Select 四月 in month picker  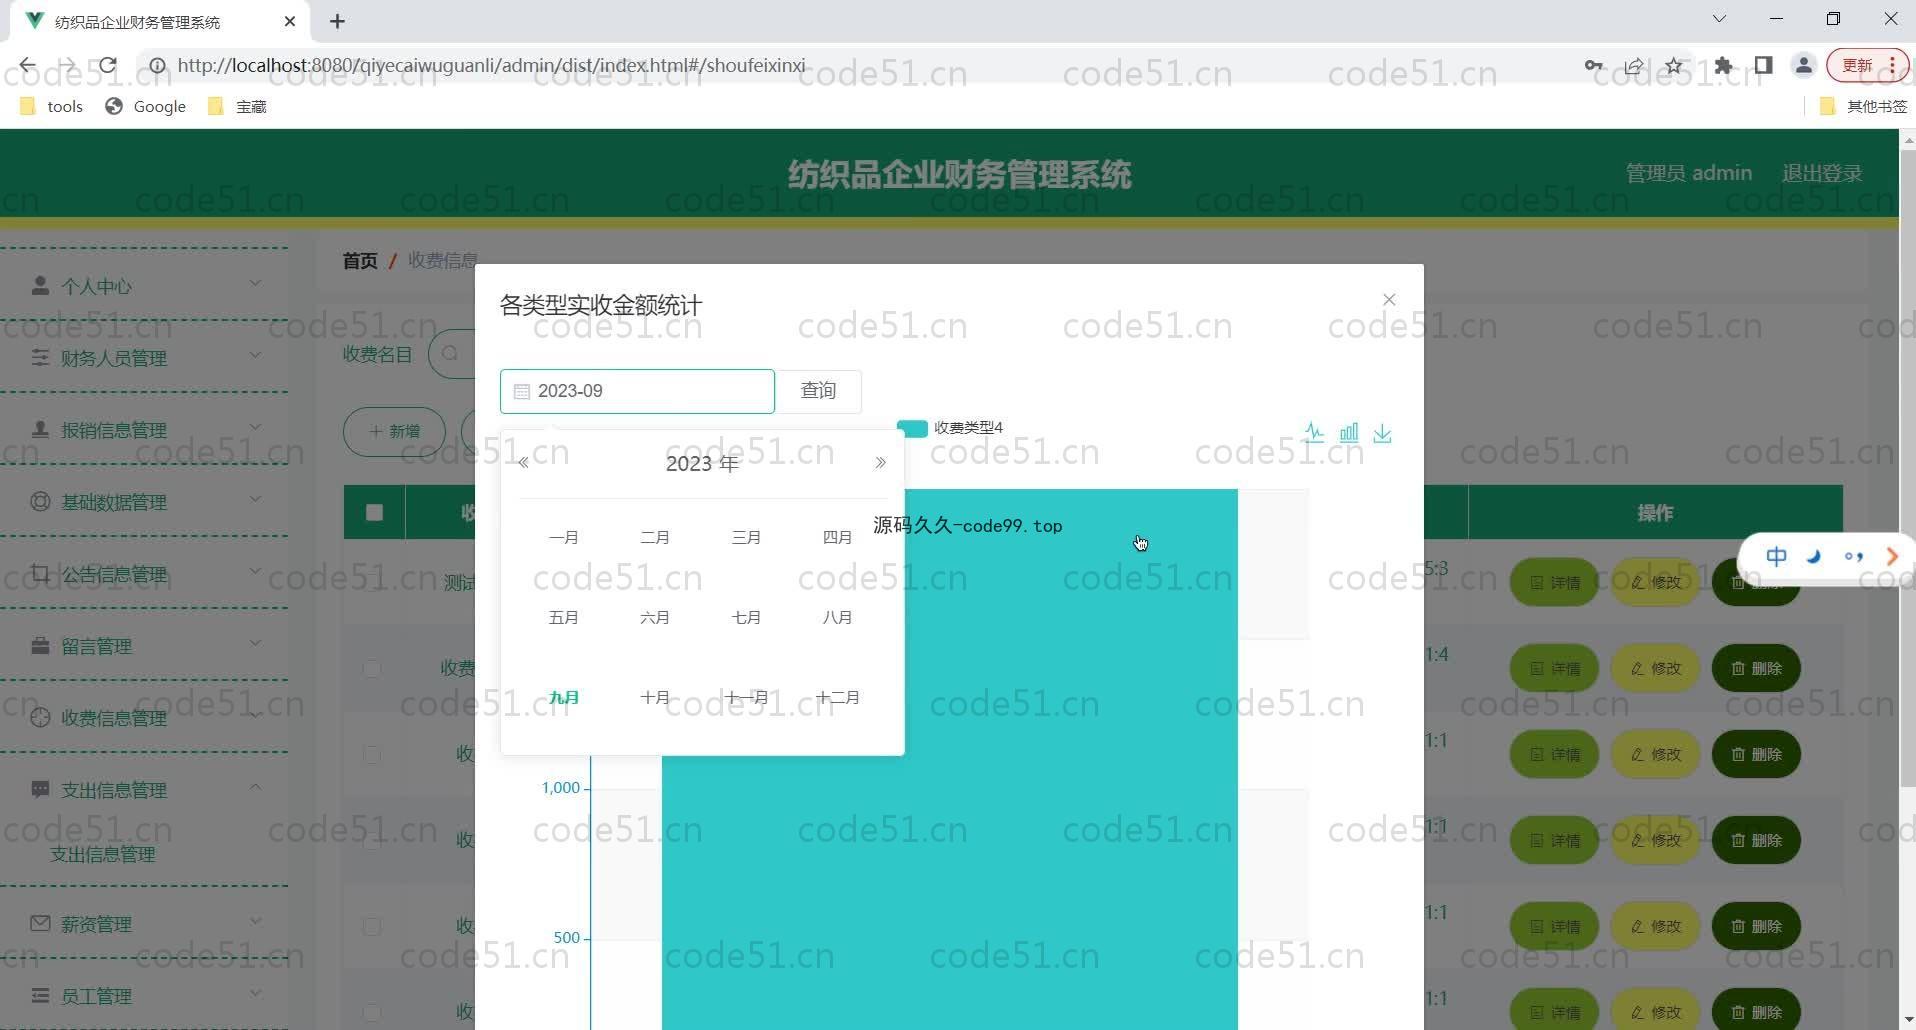[x=837, y=538]
